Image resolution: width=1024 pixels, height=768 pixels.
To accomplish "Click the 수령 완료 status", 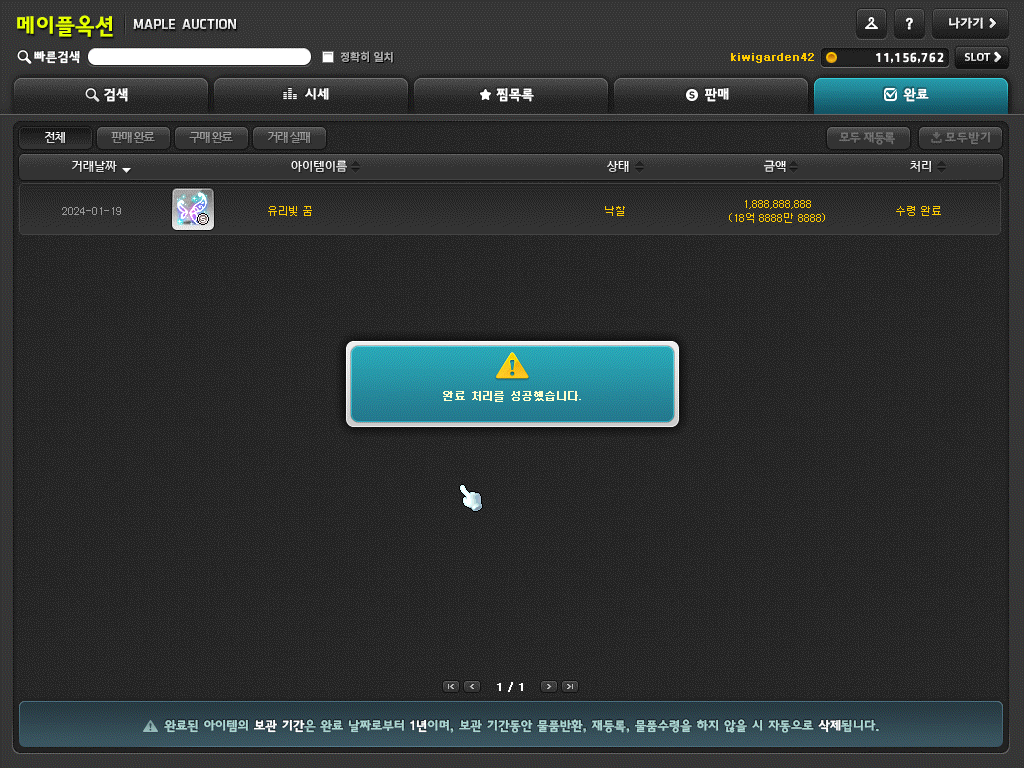I will tap(918, 211).
